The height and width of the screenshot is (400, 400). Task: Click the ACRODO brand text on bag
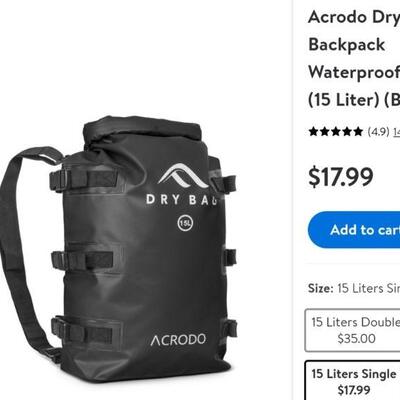coord(178,340)
